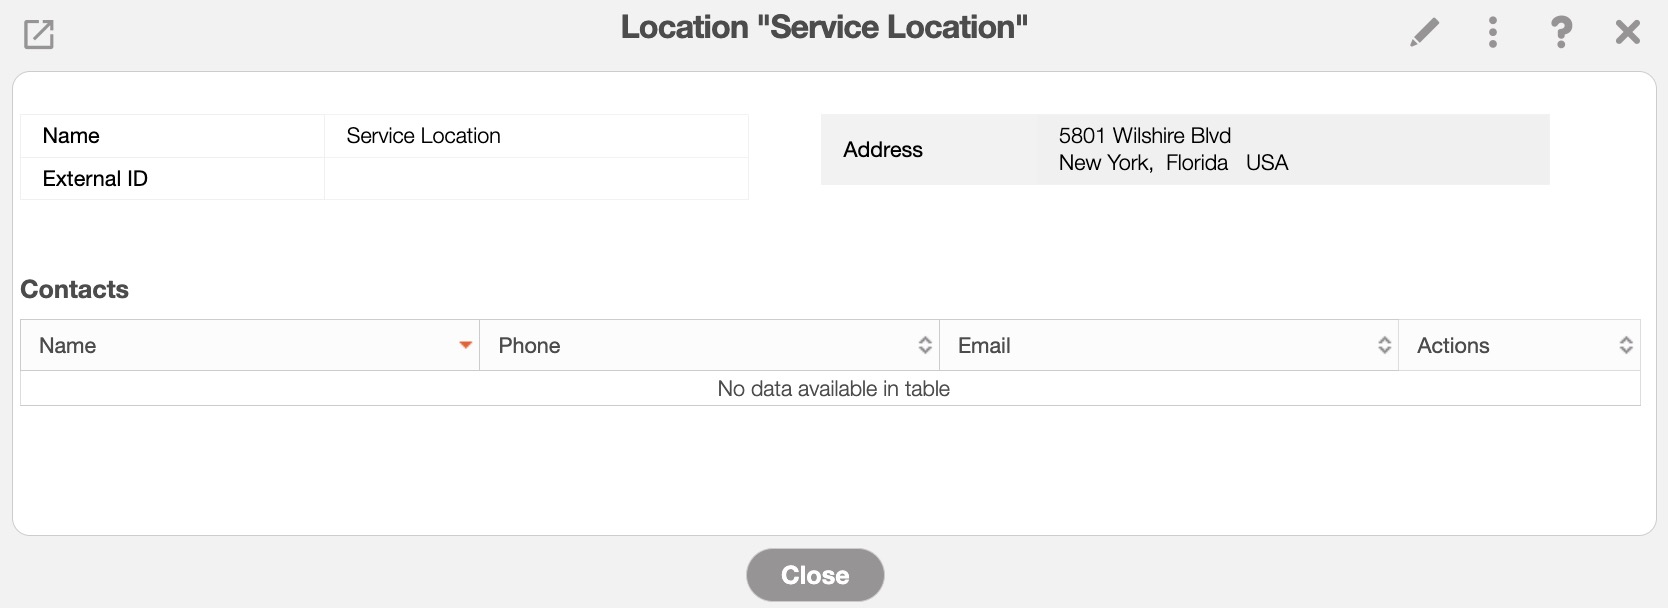
Task: Open the location in a new window
Action: (39, 34)
